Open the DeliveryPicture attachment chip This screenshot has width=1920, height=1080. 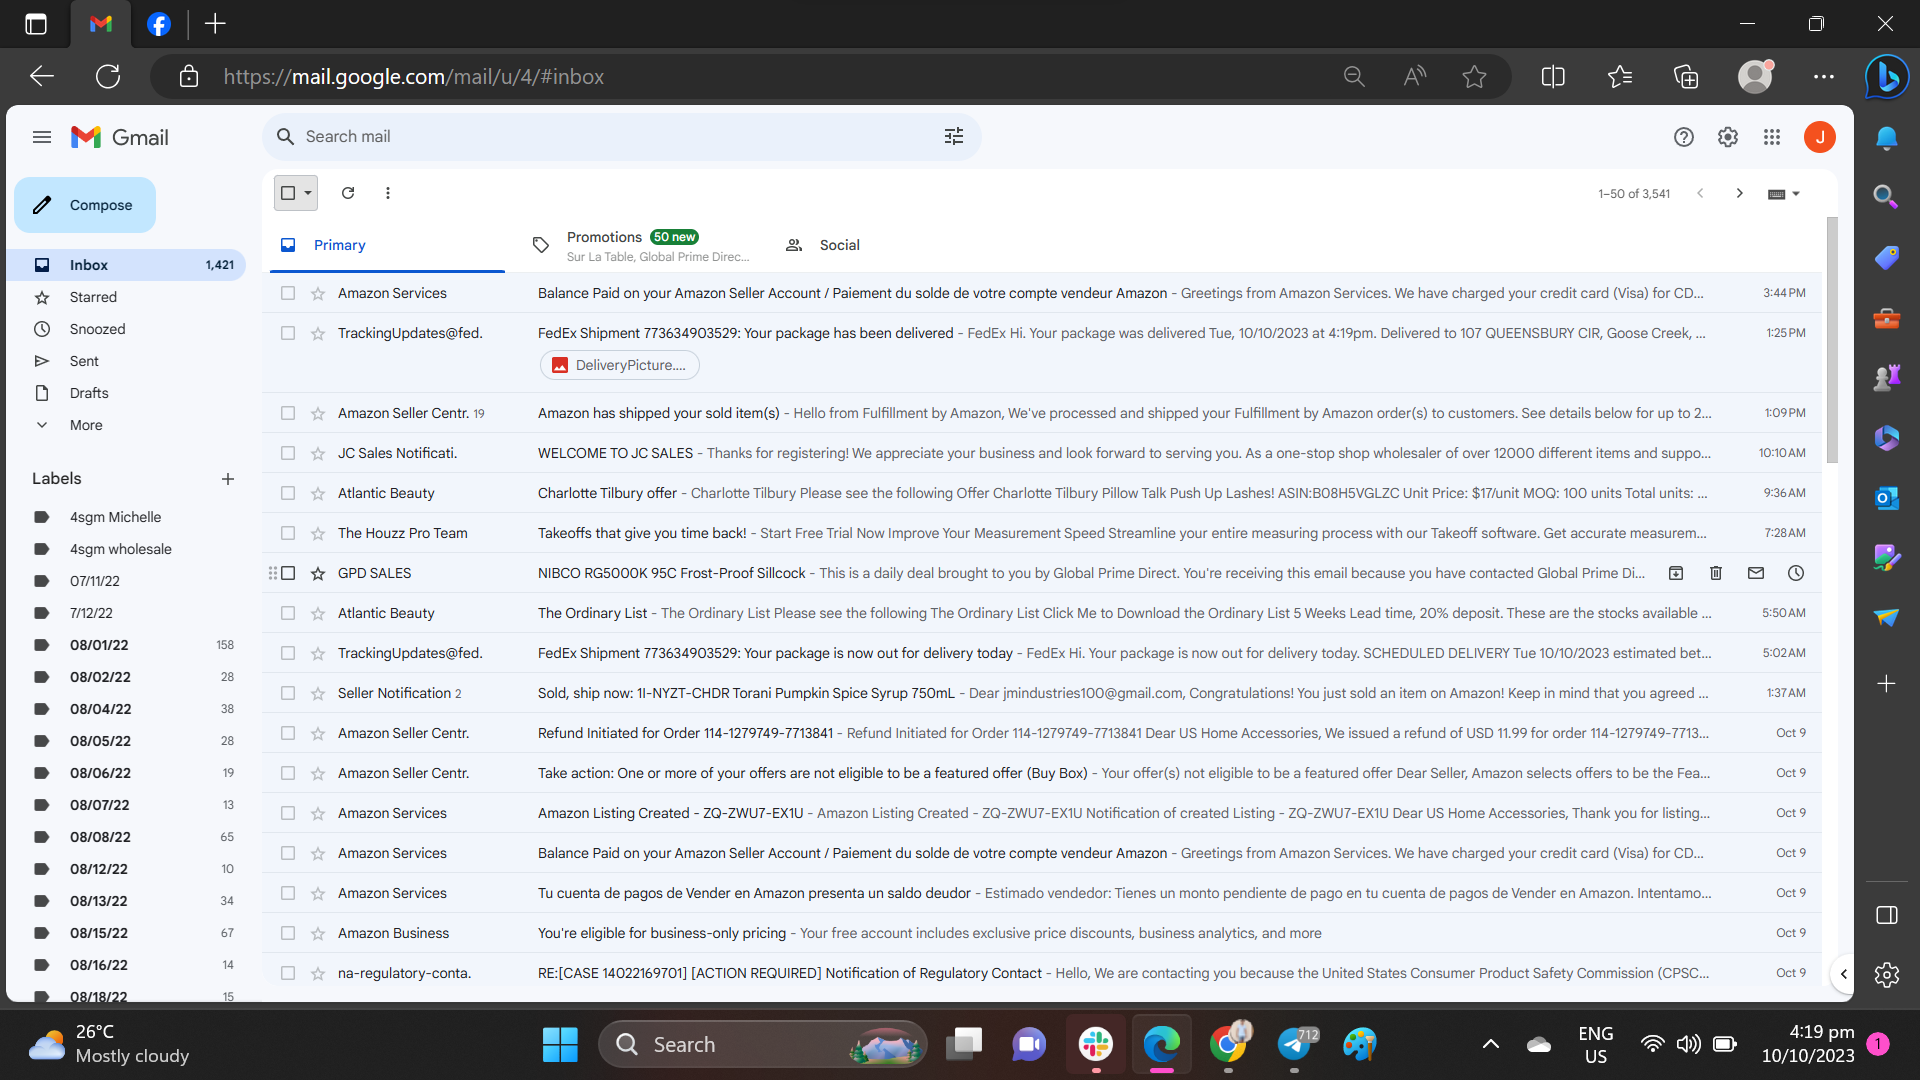pos(620,365)
